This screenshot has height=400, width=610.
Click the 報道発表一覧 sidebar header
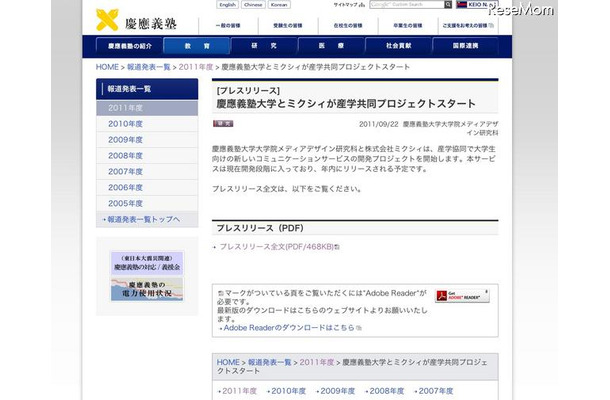tap(147, 89)
